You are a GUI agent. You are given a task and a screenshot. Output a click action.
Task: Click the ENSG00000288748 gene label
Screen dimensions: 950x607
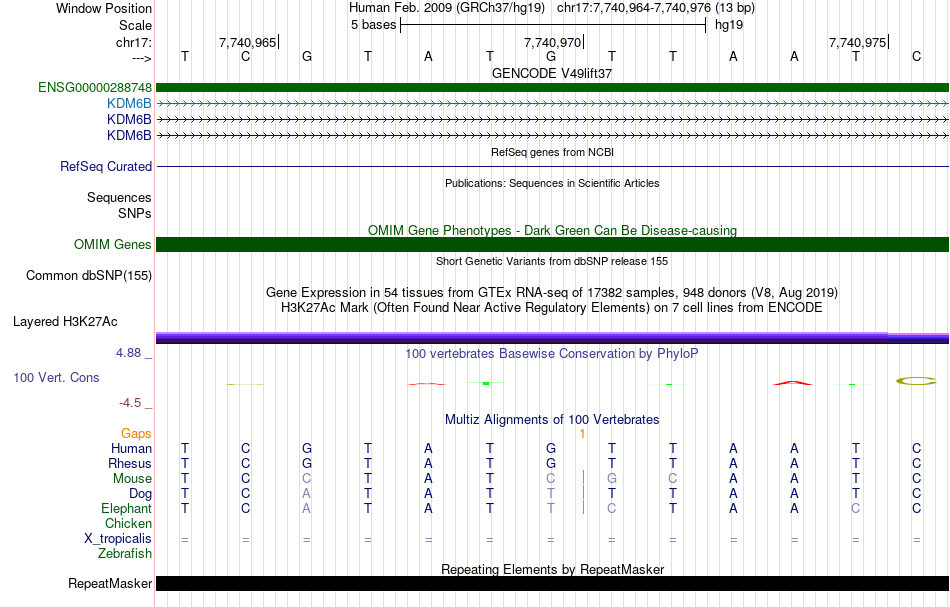coord(95,87)
